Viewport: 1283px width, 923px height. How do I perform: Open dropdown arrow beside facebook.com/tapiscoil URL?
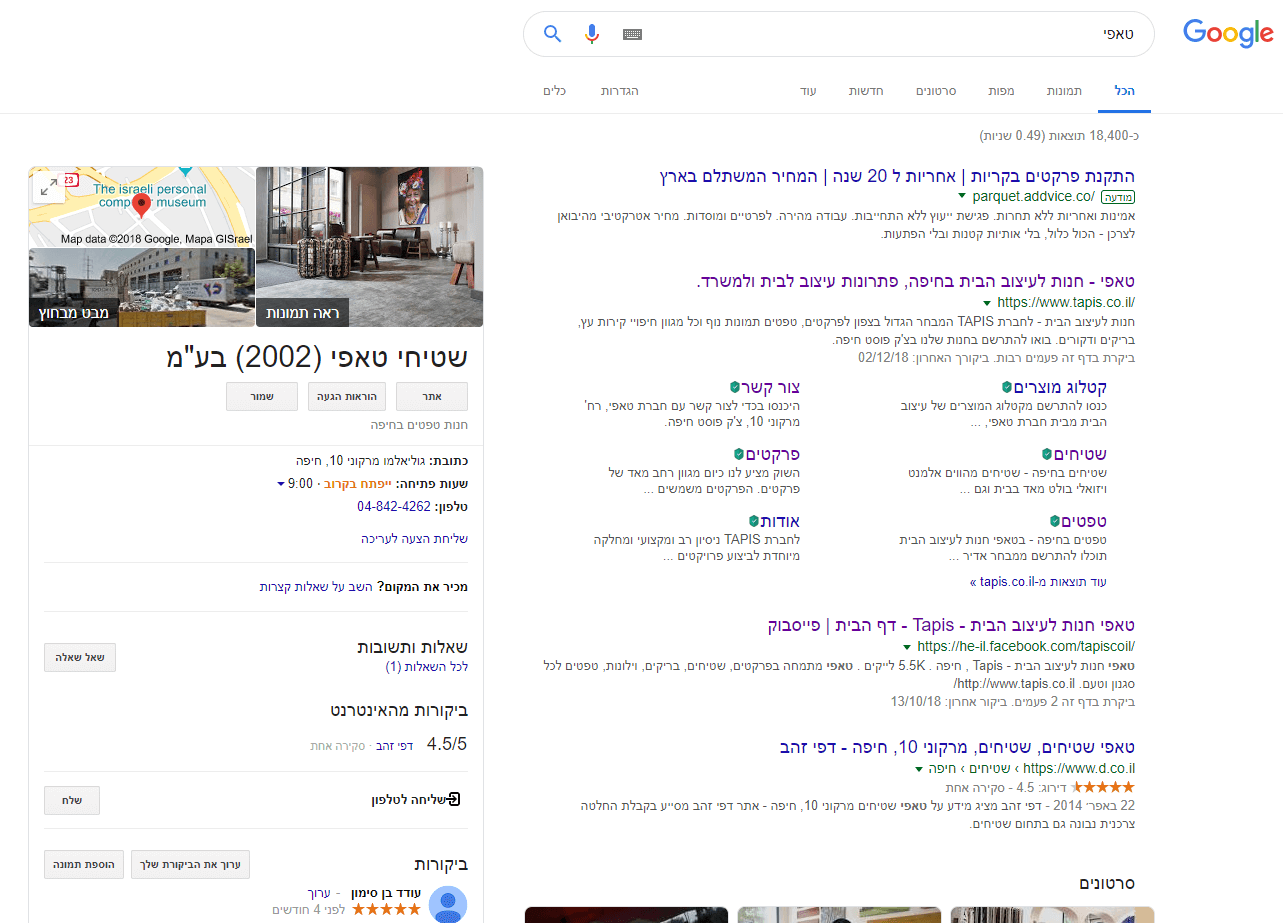click(x=907, y=647)
